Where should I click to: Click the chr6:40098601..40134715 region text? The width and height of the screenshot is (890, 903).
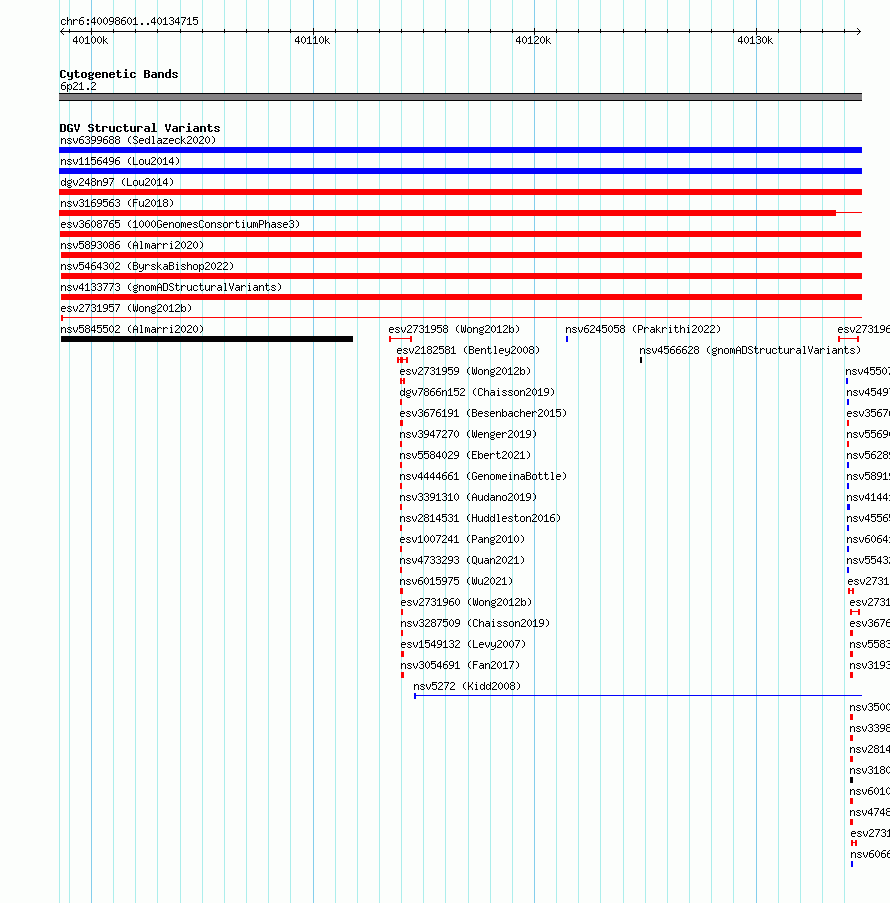coord(130,22)
